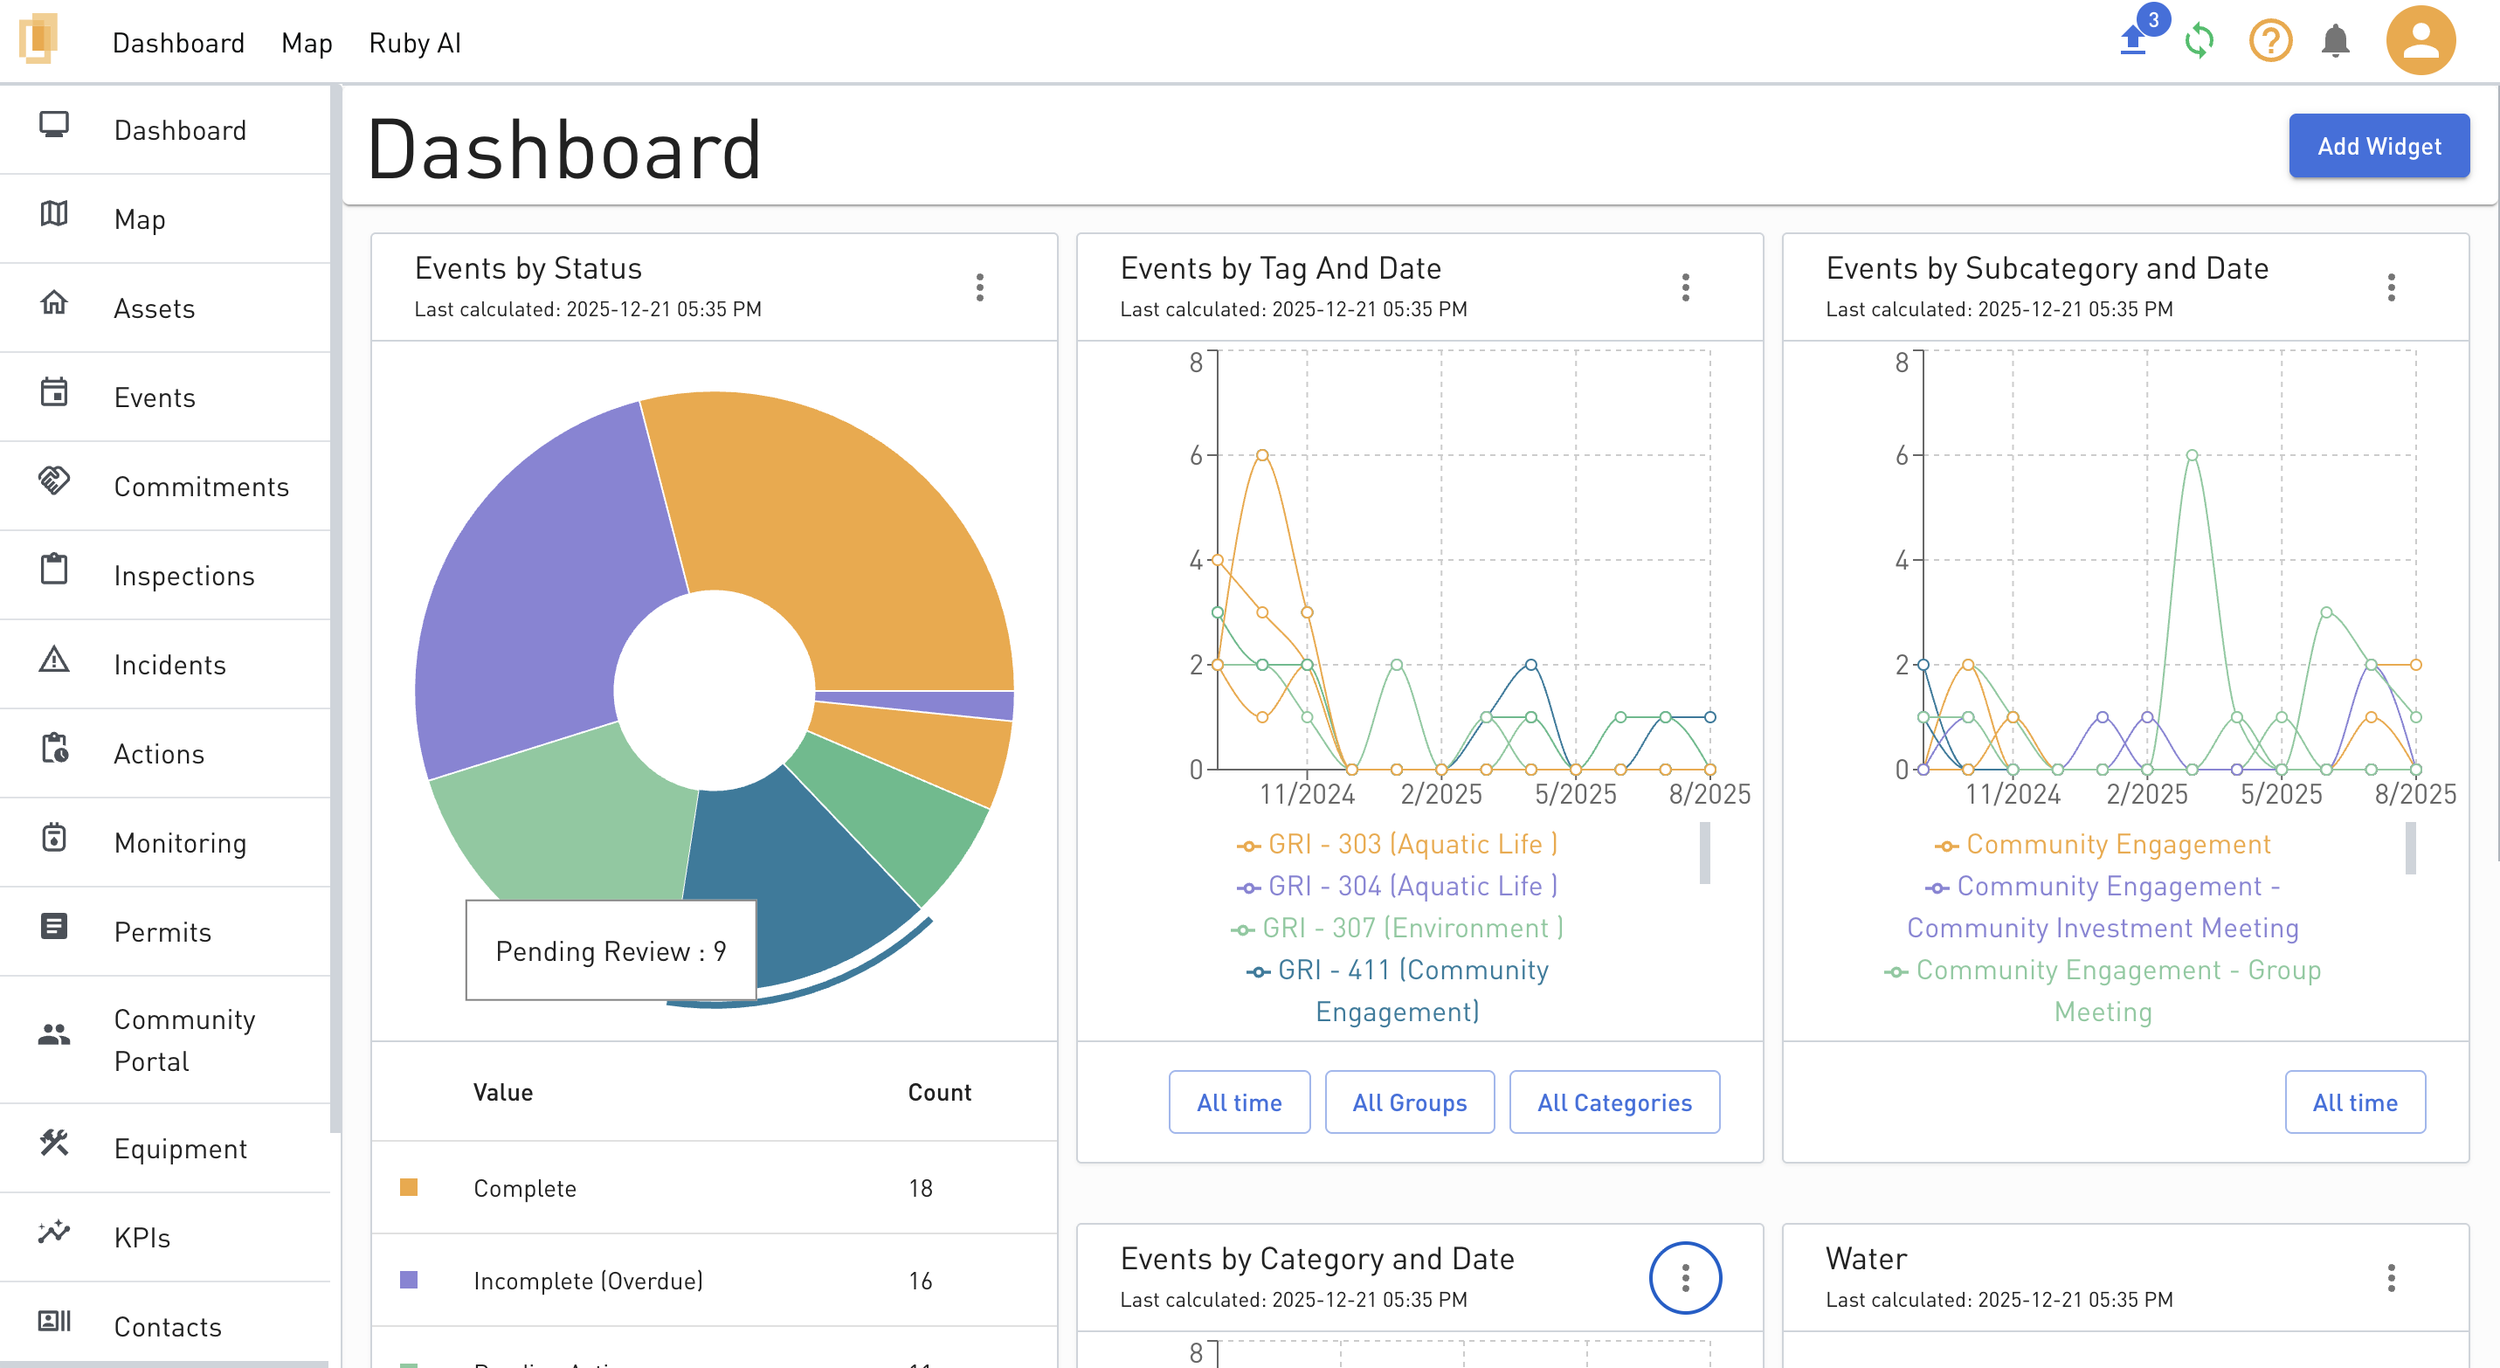This screenshot has height=1368, width=2500.
Task: Open Events by Tag And Date options menu
Action: (1685, 288)
